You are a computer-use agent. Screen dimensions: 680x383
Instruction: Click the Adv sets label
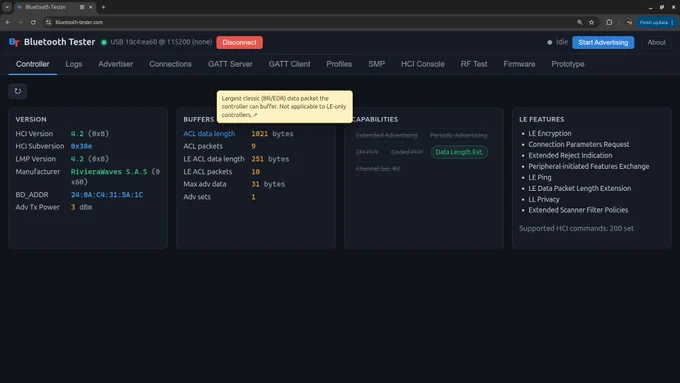[197, 197]
